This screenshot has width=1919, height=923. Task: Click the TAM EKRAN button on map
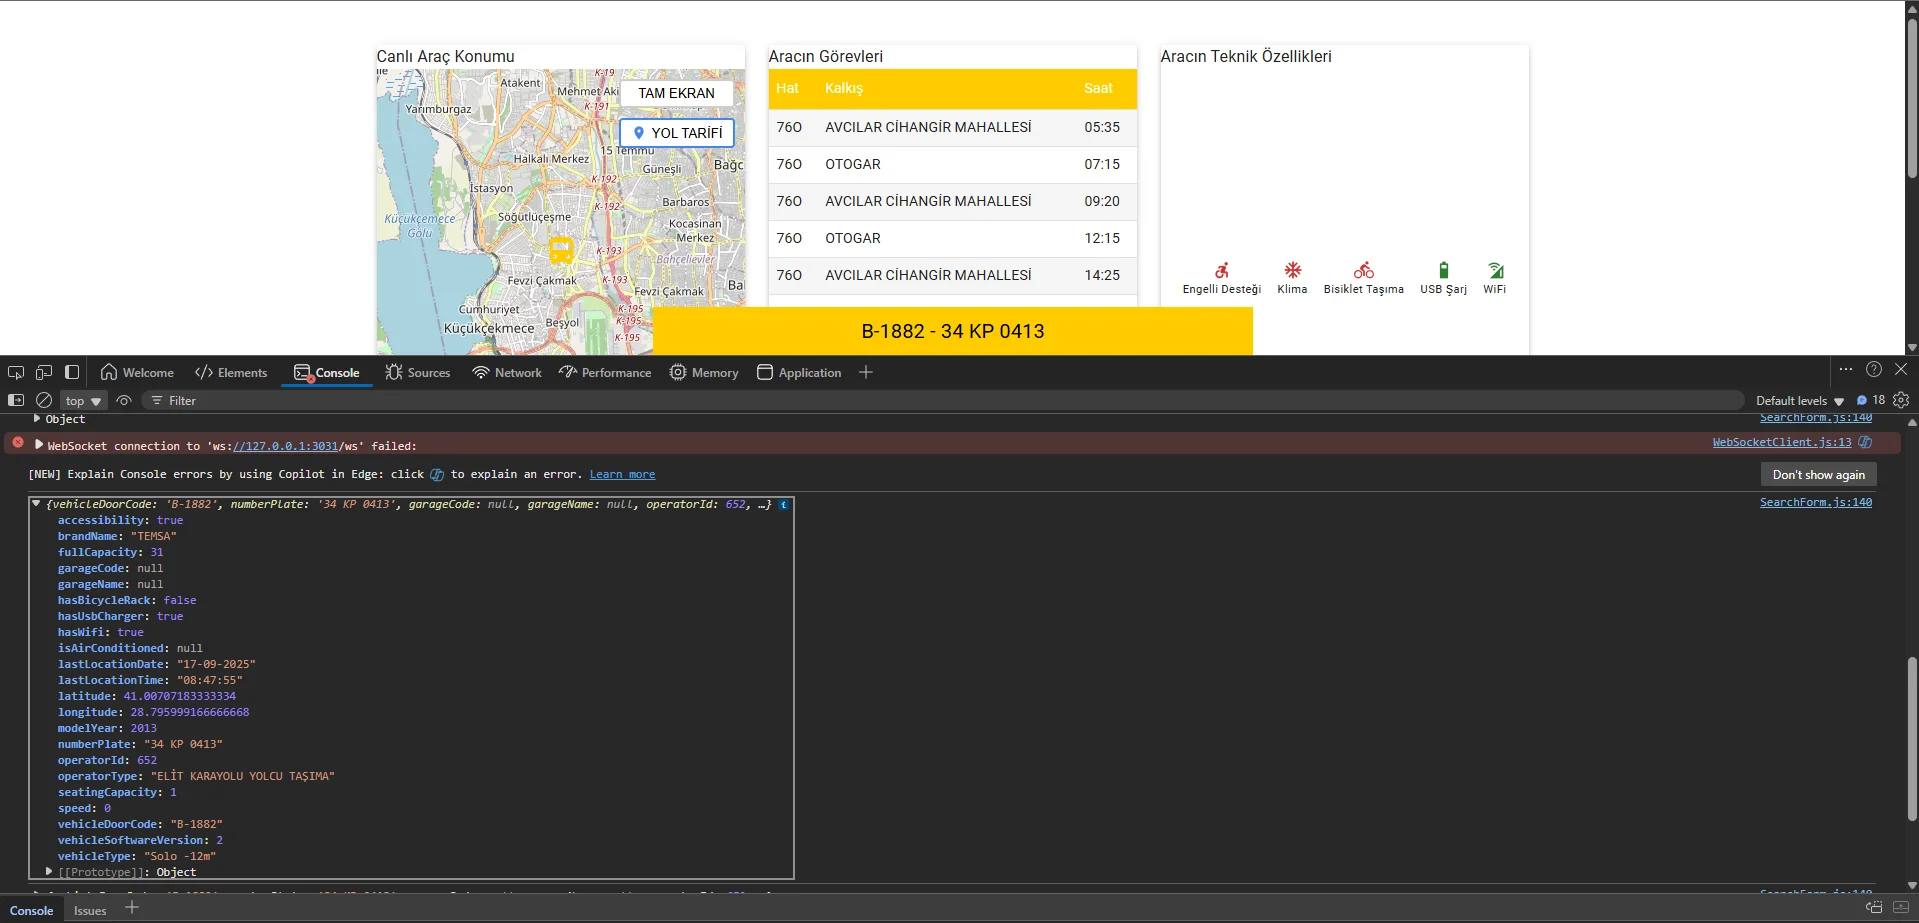pyautogui.click(x=676, y=93)
